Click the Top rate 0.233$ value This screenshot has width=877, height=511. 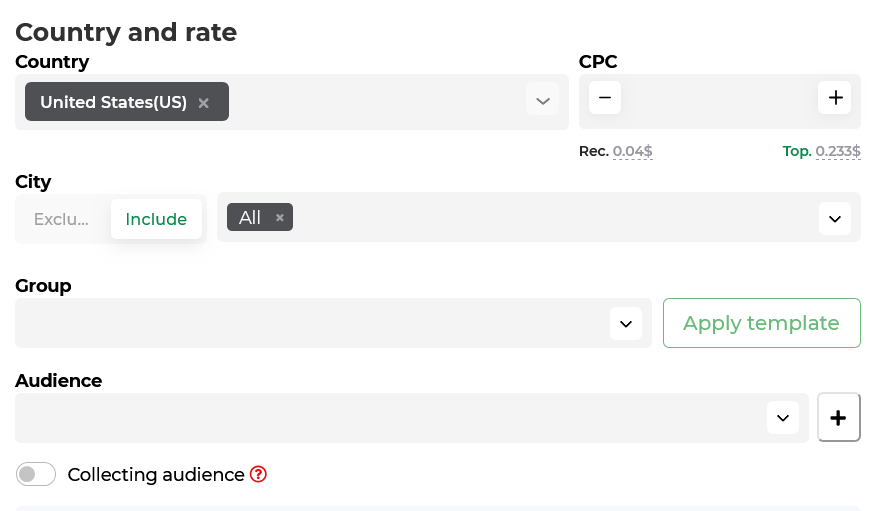tap(837, 152)
